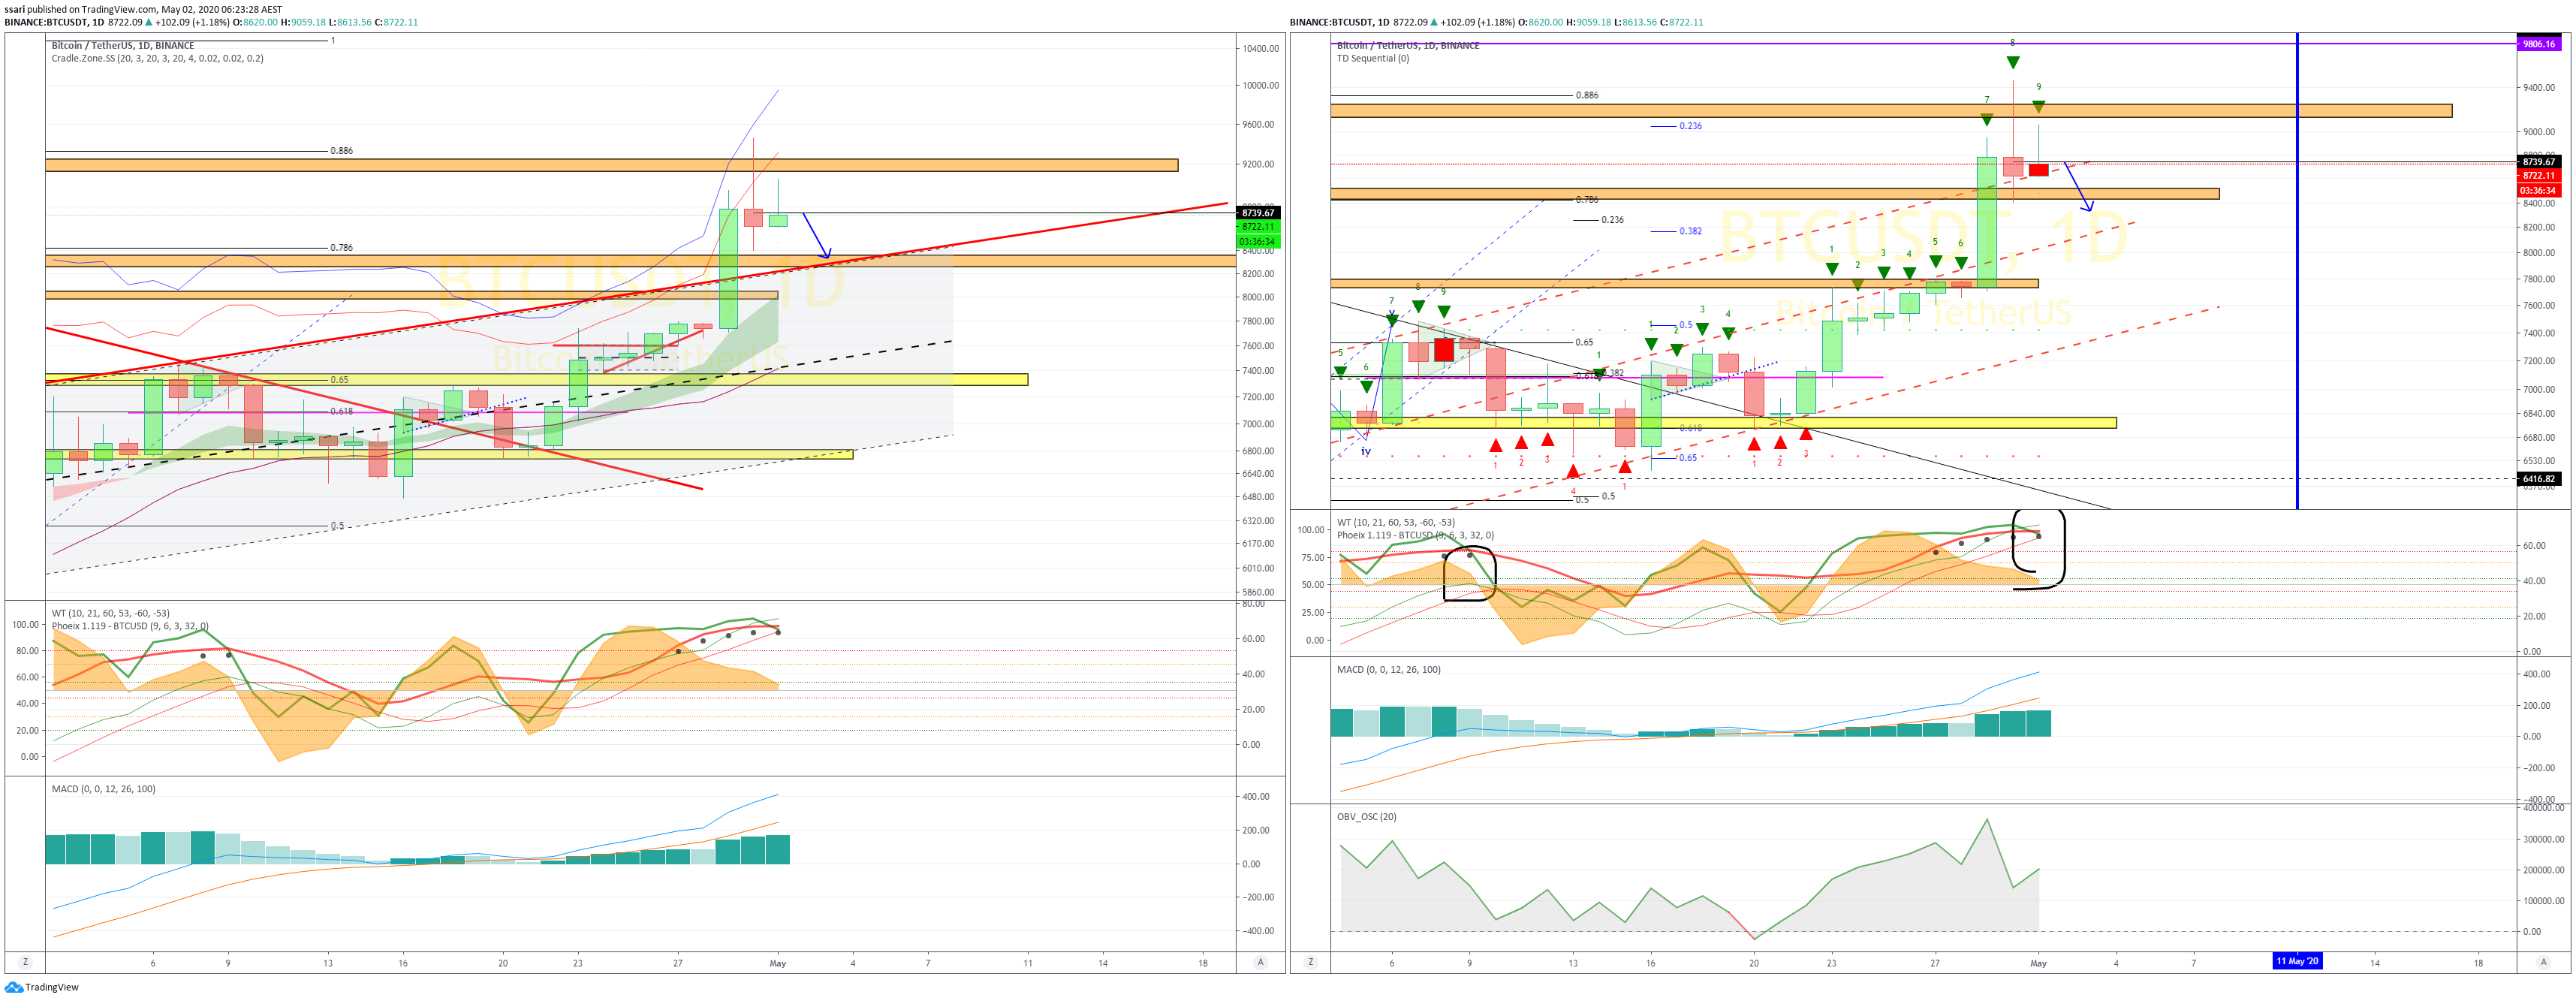Select the TD Sequential (0) indicator legend
Viewport: 2576px width, 1001px height.
[x=1372, y=59]
